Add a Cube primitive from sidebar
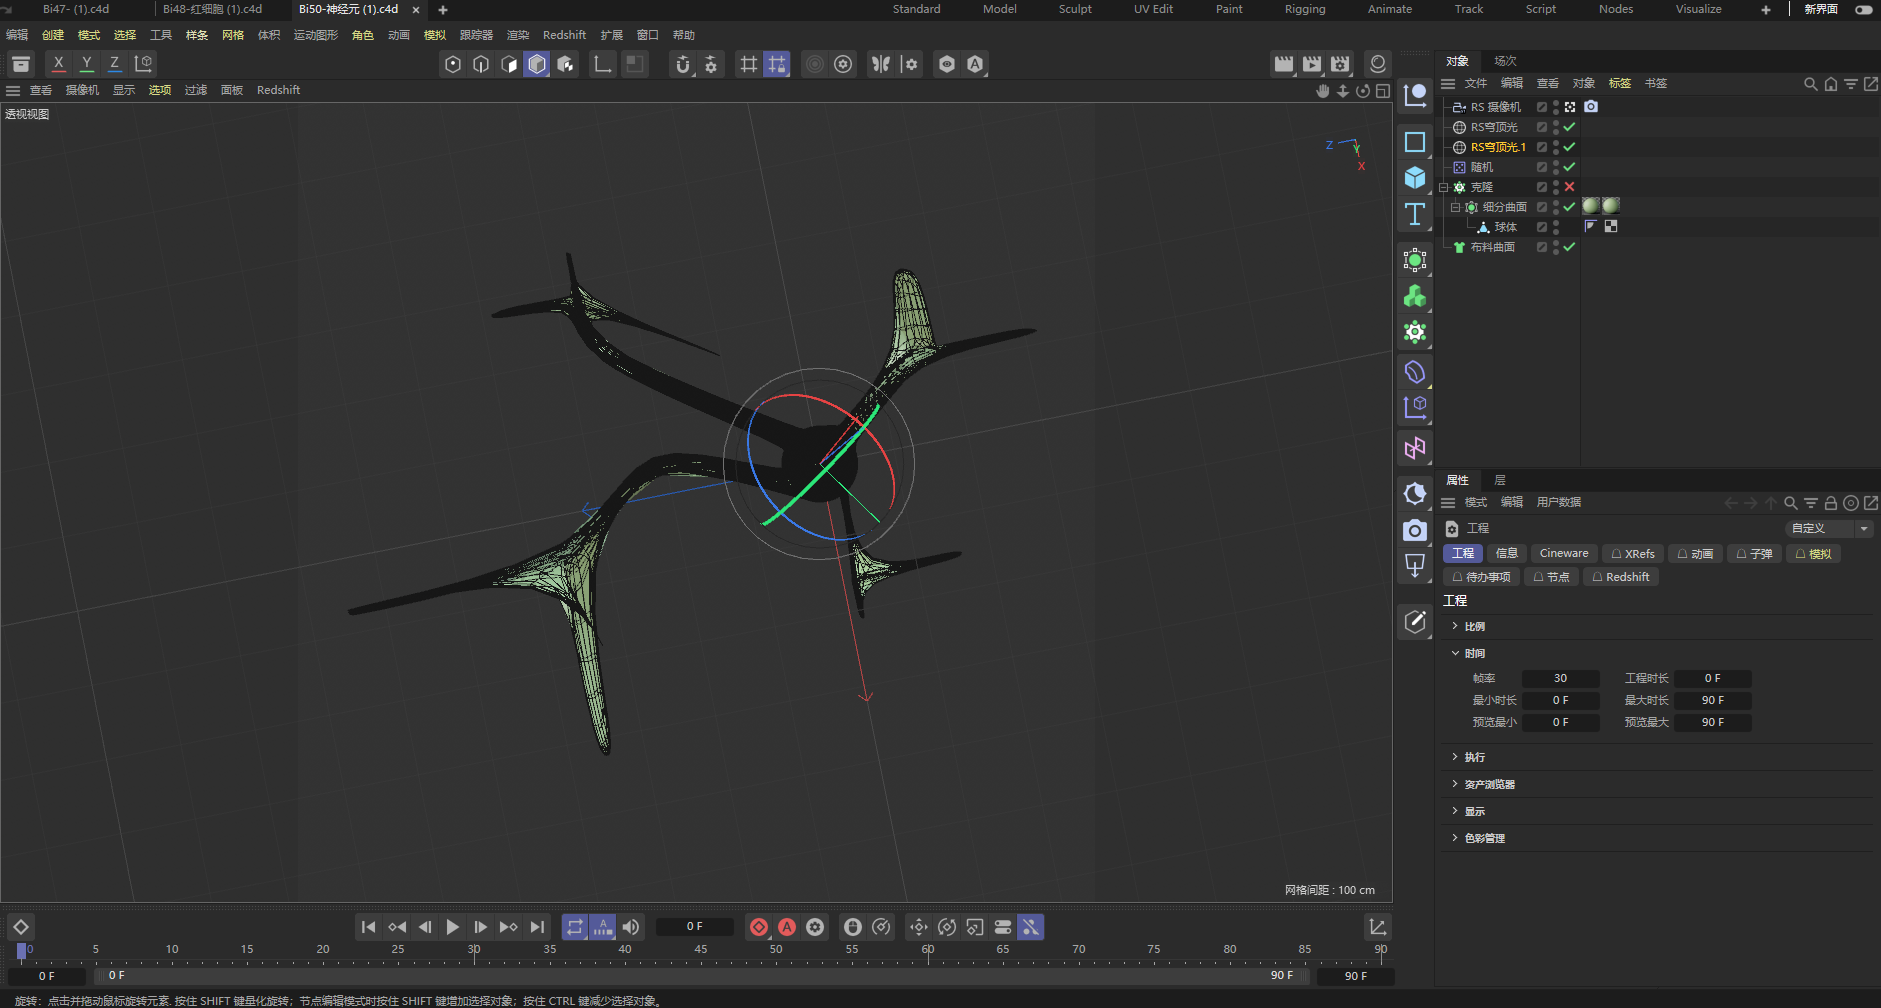Image resolution: width=1881 pixels, height=1008 pixels. (1415, 178)
